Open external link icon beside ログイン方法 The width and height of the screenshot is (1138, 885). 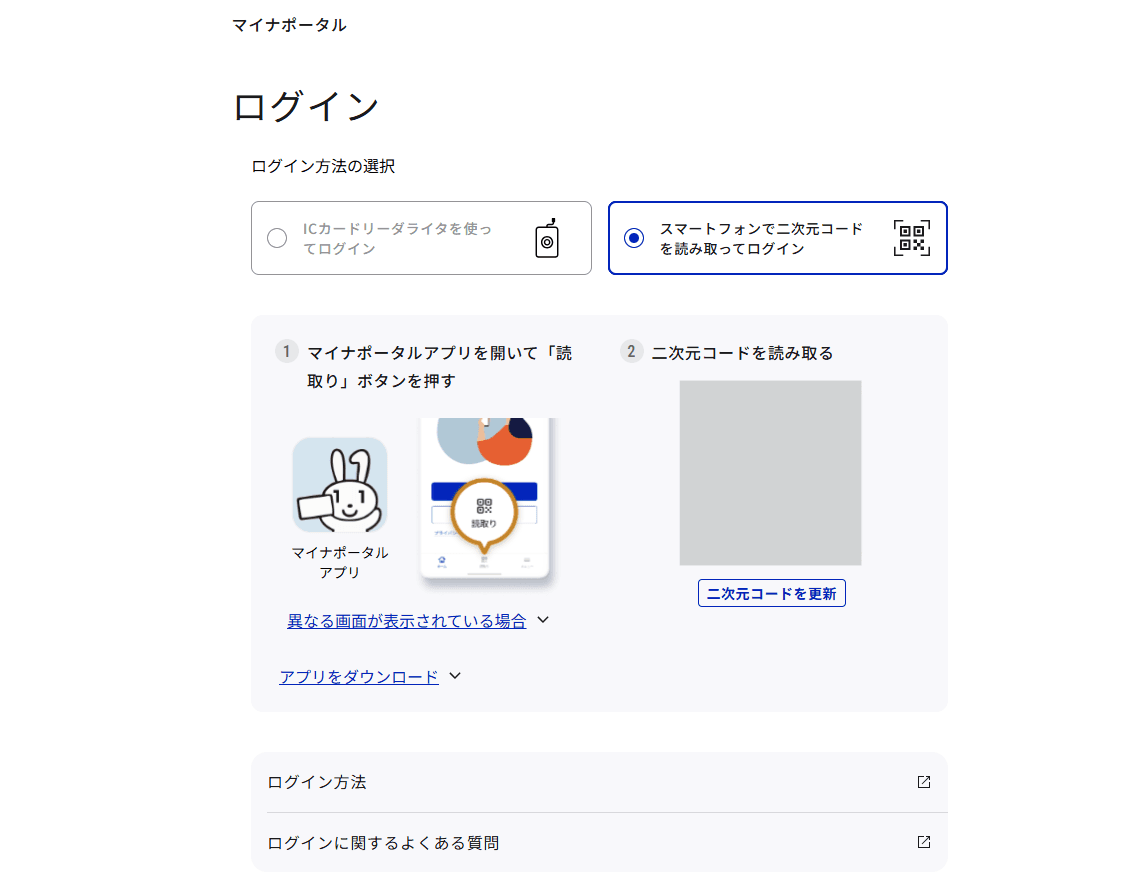(x=923, y=782)
